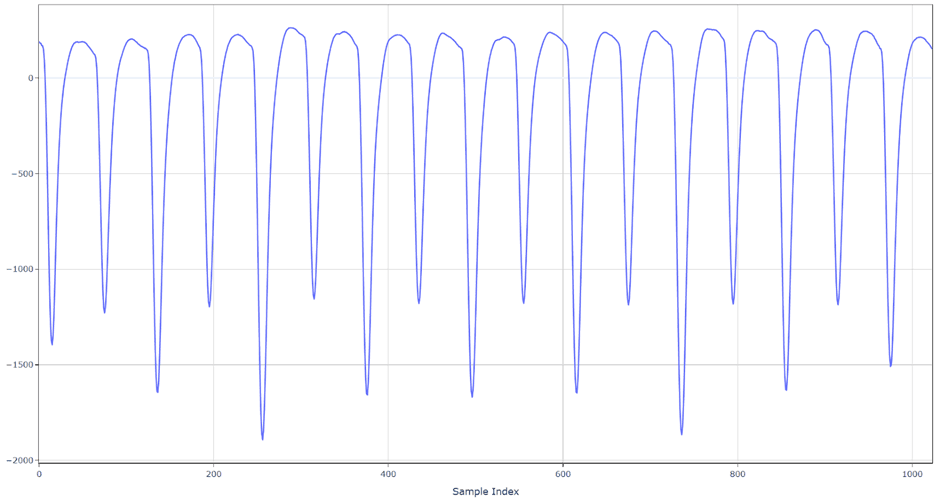Click the y-axis tick label 0
This screenshot has width=940, height=501.
click(30, 78)
